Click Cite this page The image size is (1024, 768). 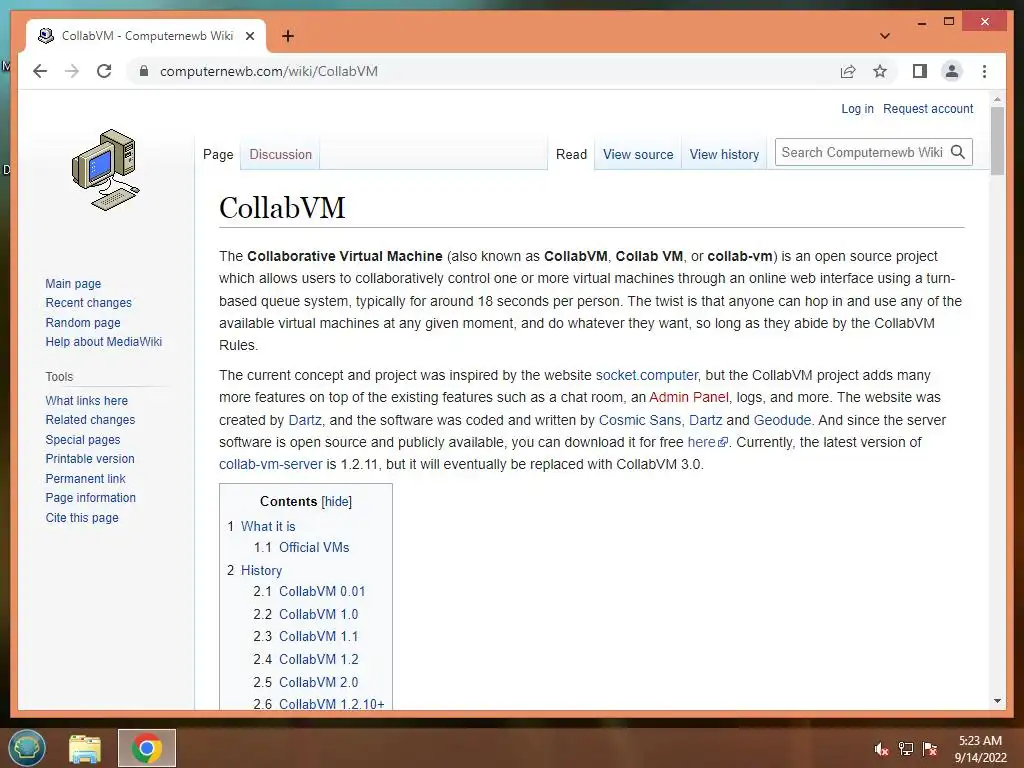82,517
